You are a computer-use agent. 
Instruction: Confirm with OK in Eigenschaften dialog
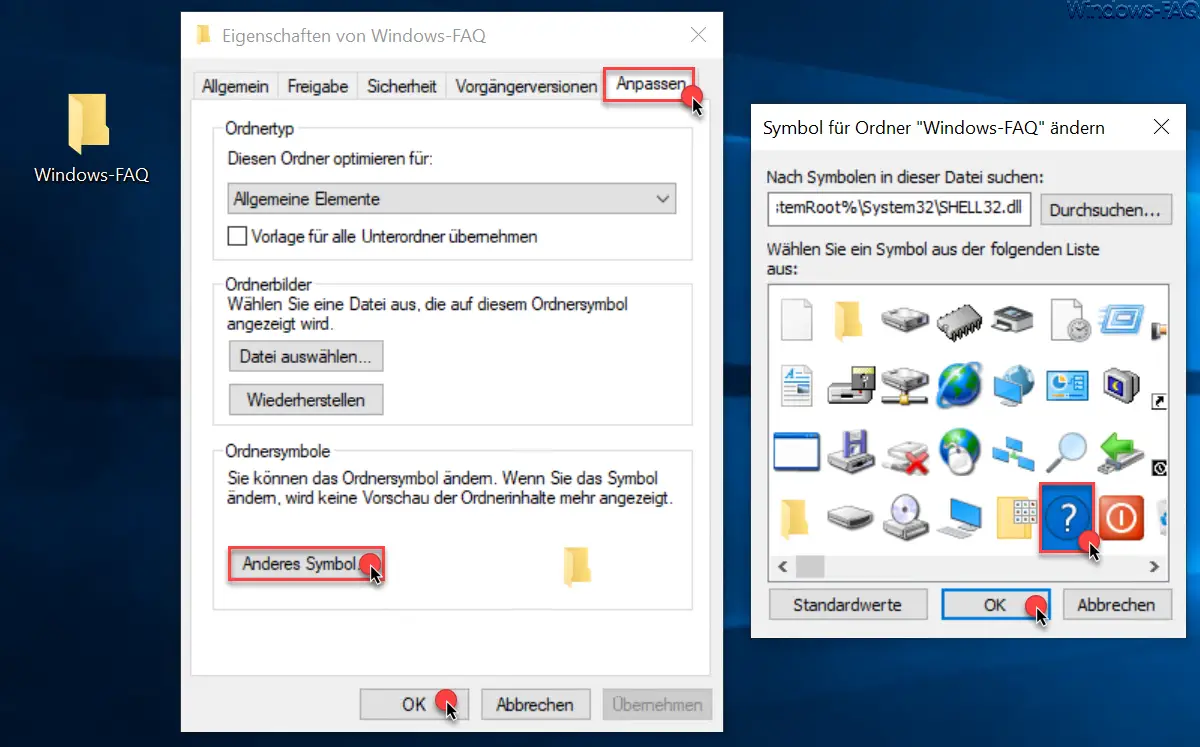(x=414, y=704)
